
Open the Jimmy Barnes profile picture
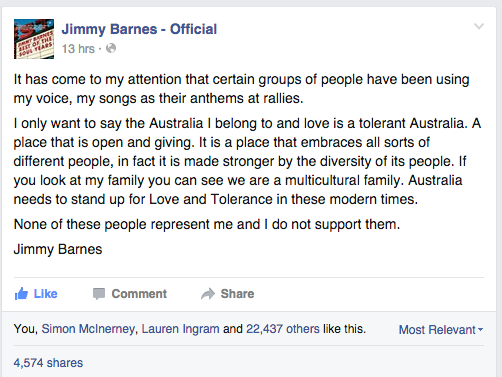click(x=34, y=39)
